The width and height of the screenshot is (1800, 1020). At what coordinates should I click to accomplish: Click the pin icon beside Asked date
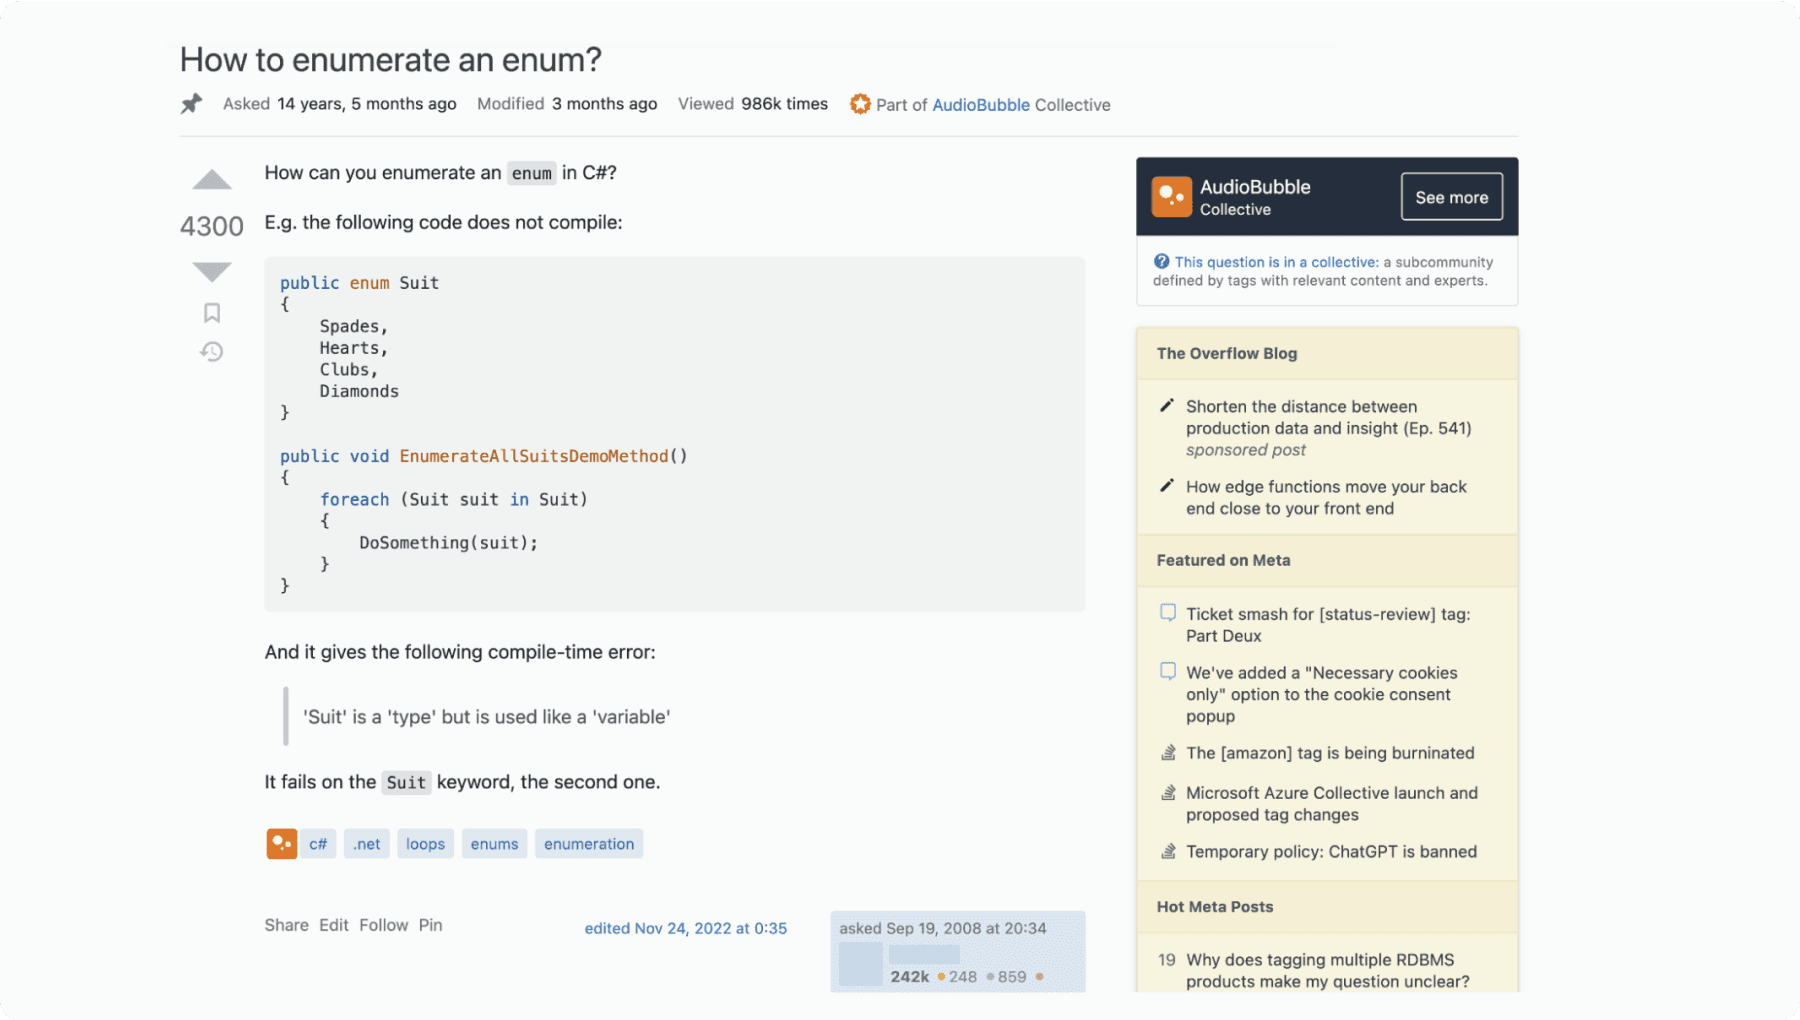[x=191, y=104]
